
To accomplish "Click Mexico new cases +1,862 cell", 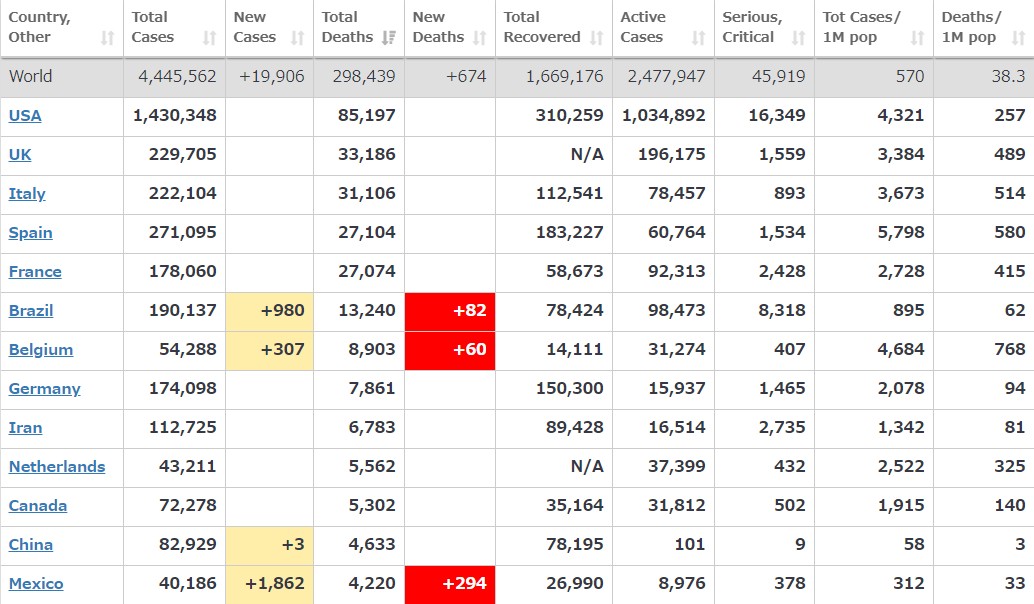I will (x=270, y=585).
